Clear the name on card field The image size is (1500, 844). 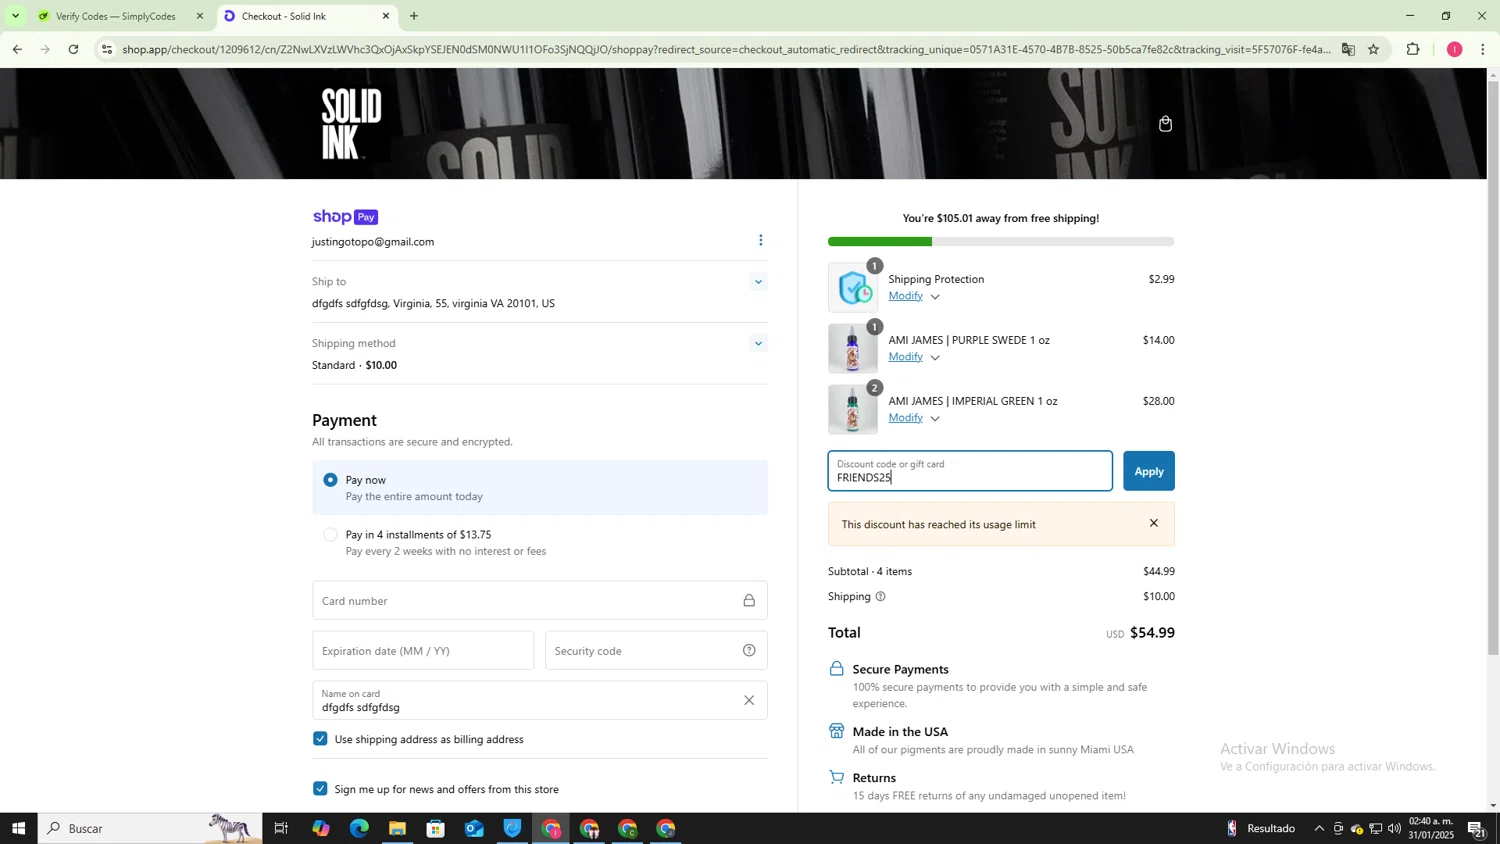tap(749, 700)
